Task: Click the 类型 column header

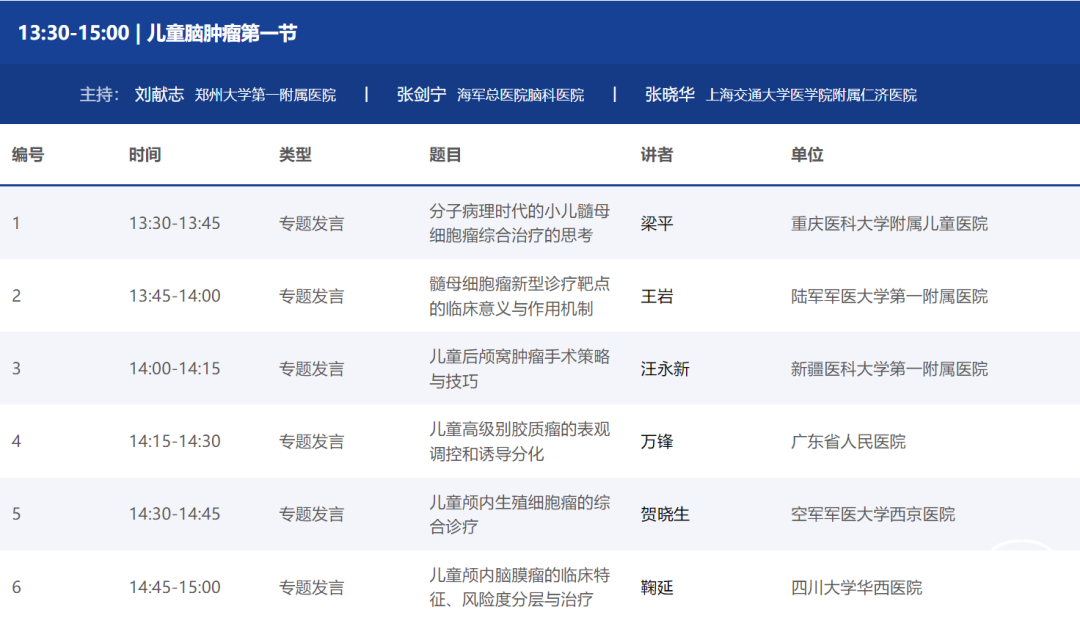Action: [x=295, y=155]
